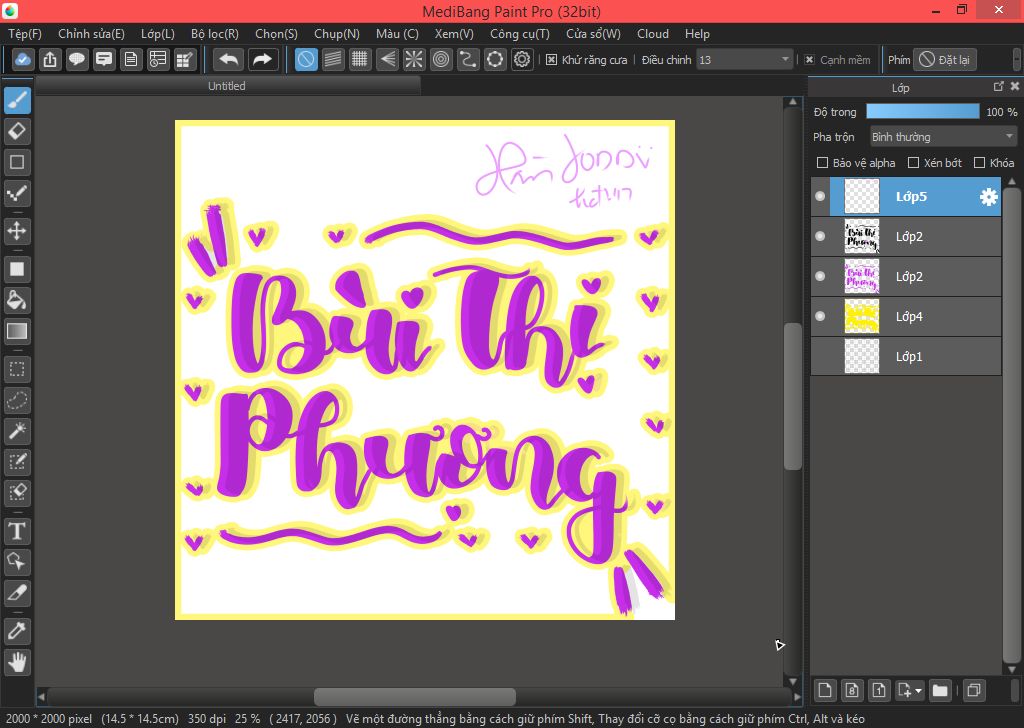Select the Move tool
1024x728 pixels.
(17, 231)
